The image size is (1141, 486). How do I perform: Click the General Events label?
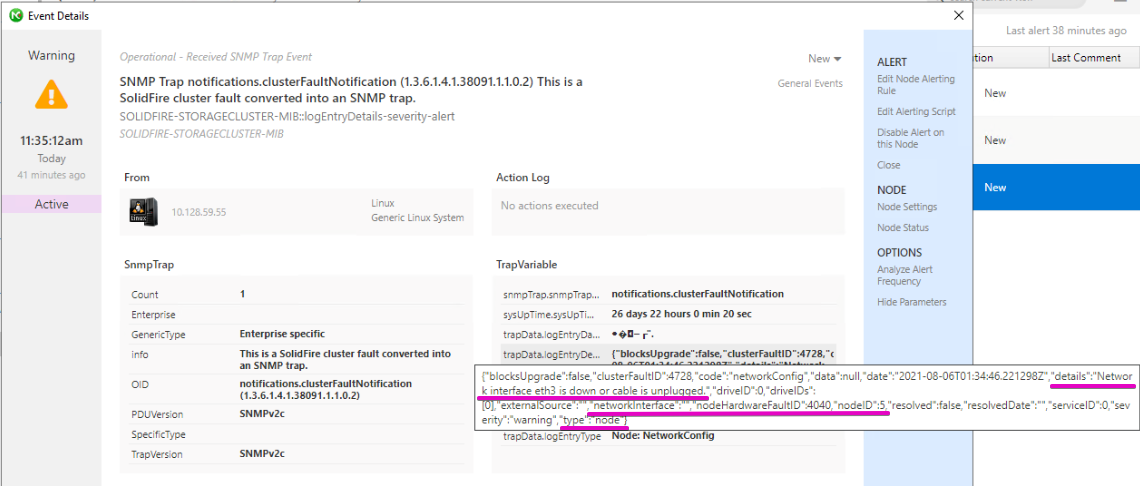(810, 84)
